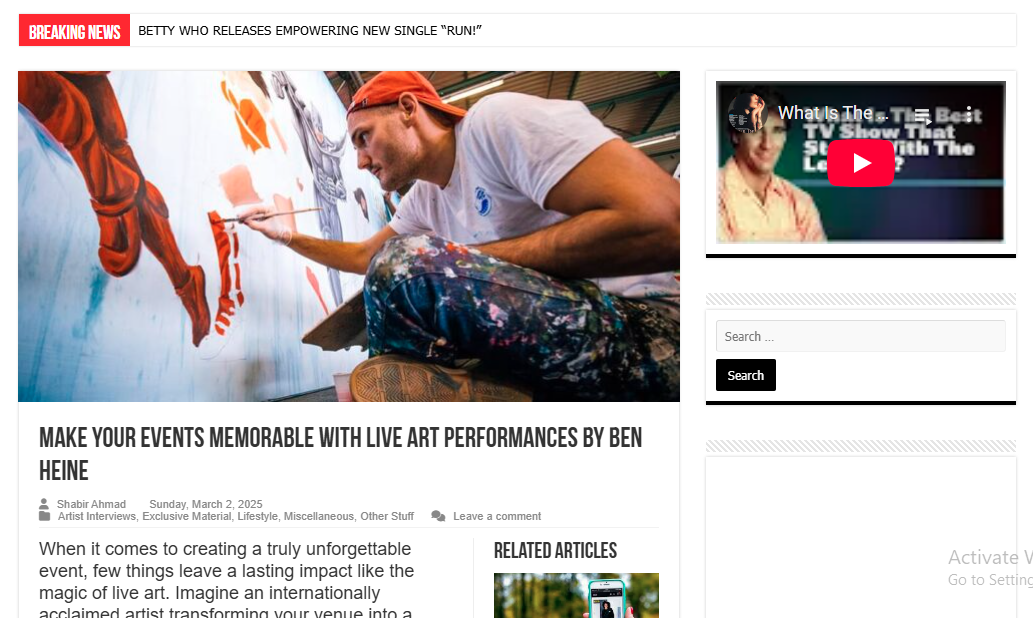
Task: Open the YouTube video three-dot options
Action: tap(968, 113)
